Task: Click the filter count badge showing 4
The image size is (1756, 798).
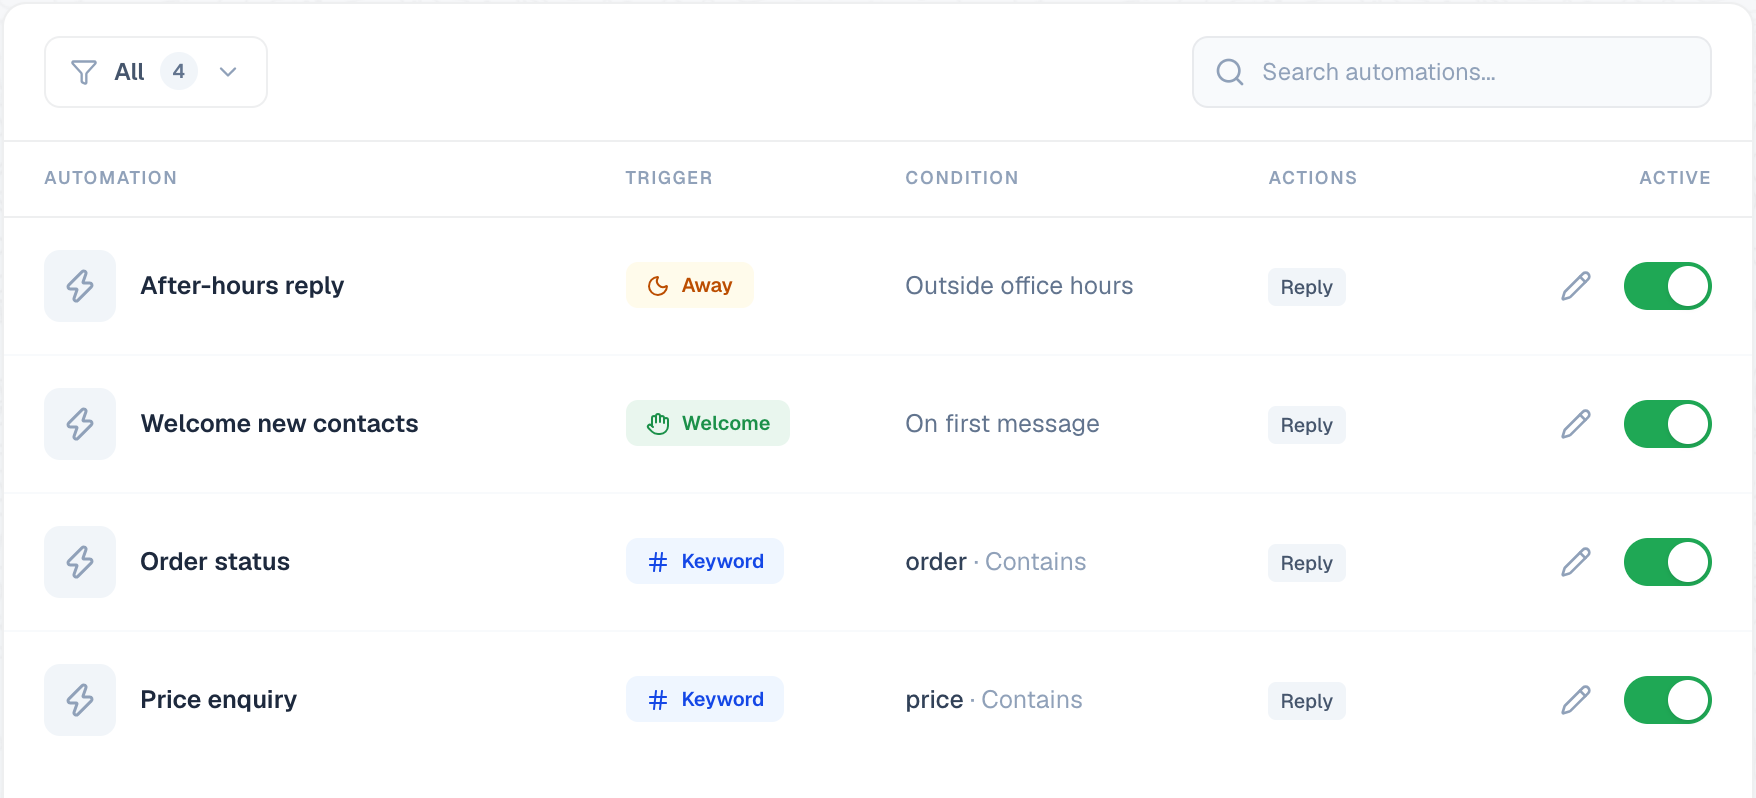Action: coord(179,72)
